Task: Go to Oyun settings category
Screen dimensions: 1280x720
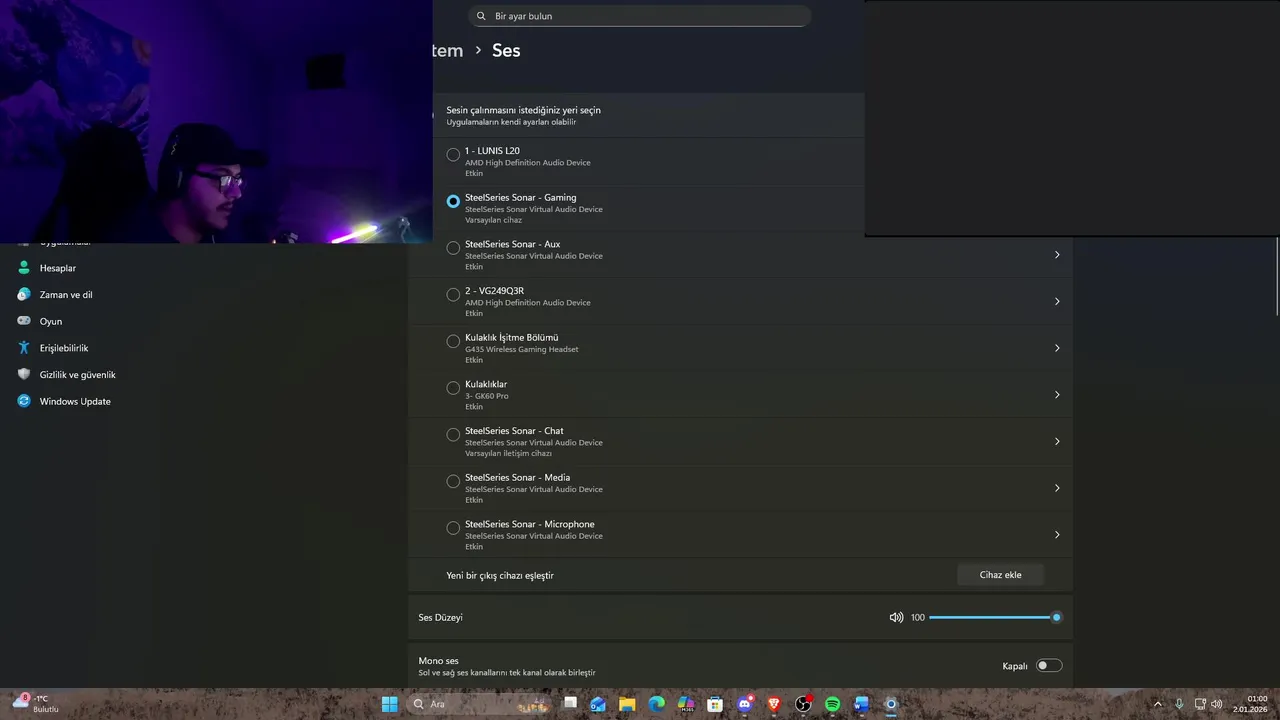Action: (51, 321)
